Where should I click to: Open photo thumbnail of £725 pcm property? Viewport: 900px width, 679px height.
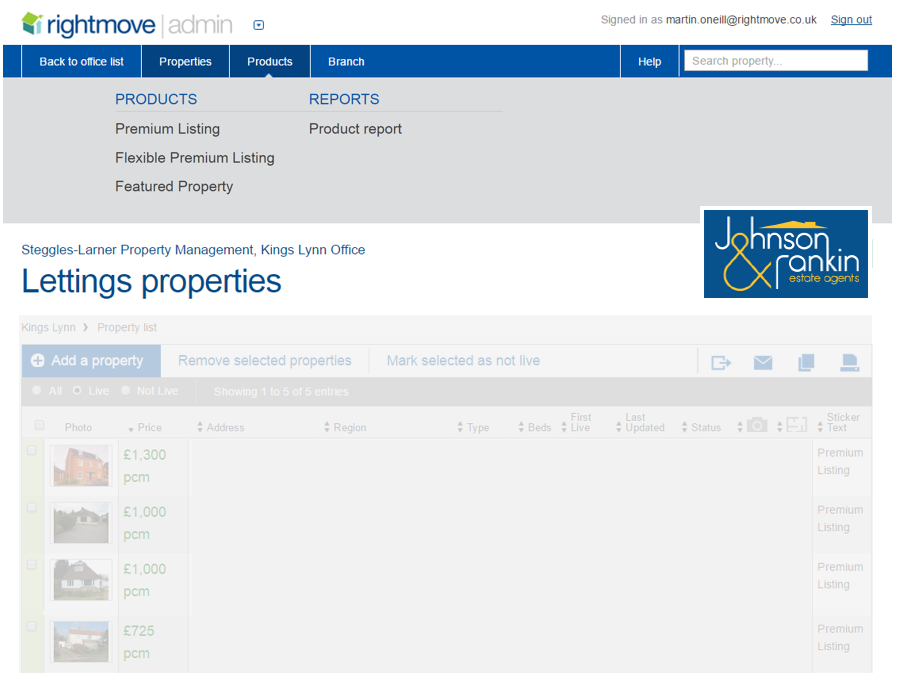click(x=81, y=642)
